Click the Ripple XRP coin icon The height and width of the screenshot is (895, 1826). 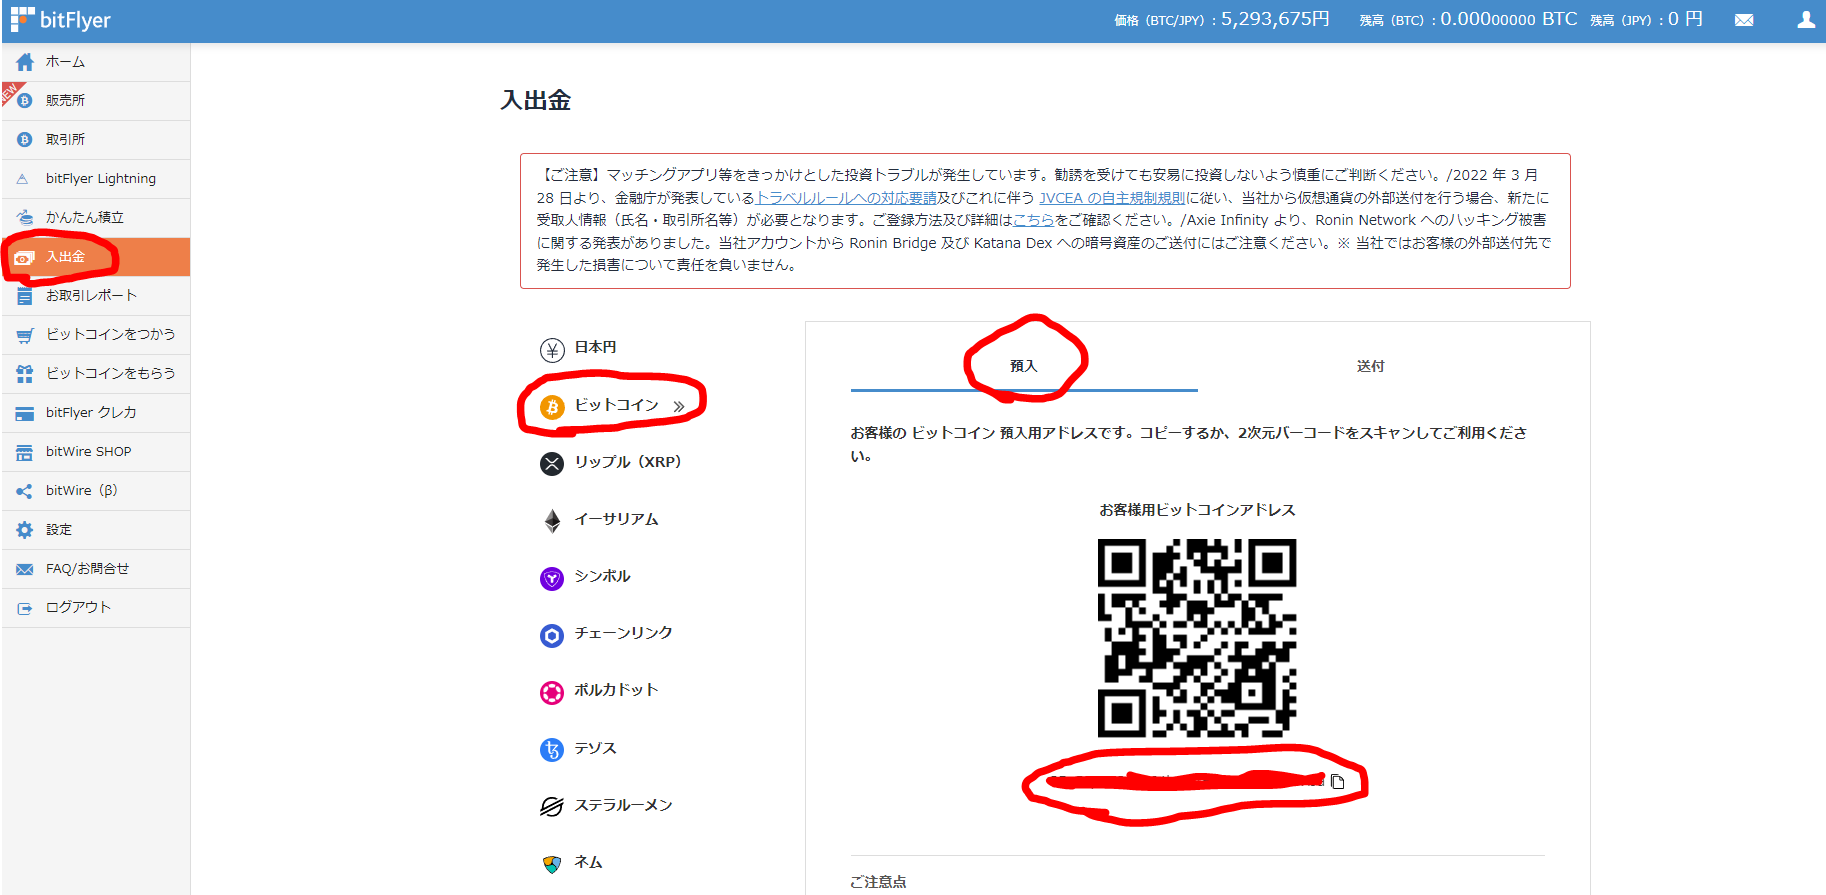pyautogui.click(x=552, y=463)
